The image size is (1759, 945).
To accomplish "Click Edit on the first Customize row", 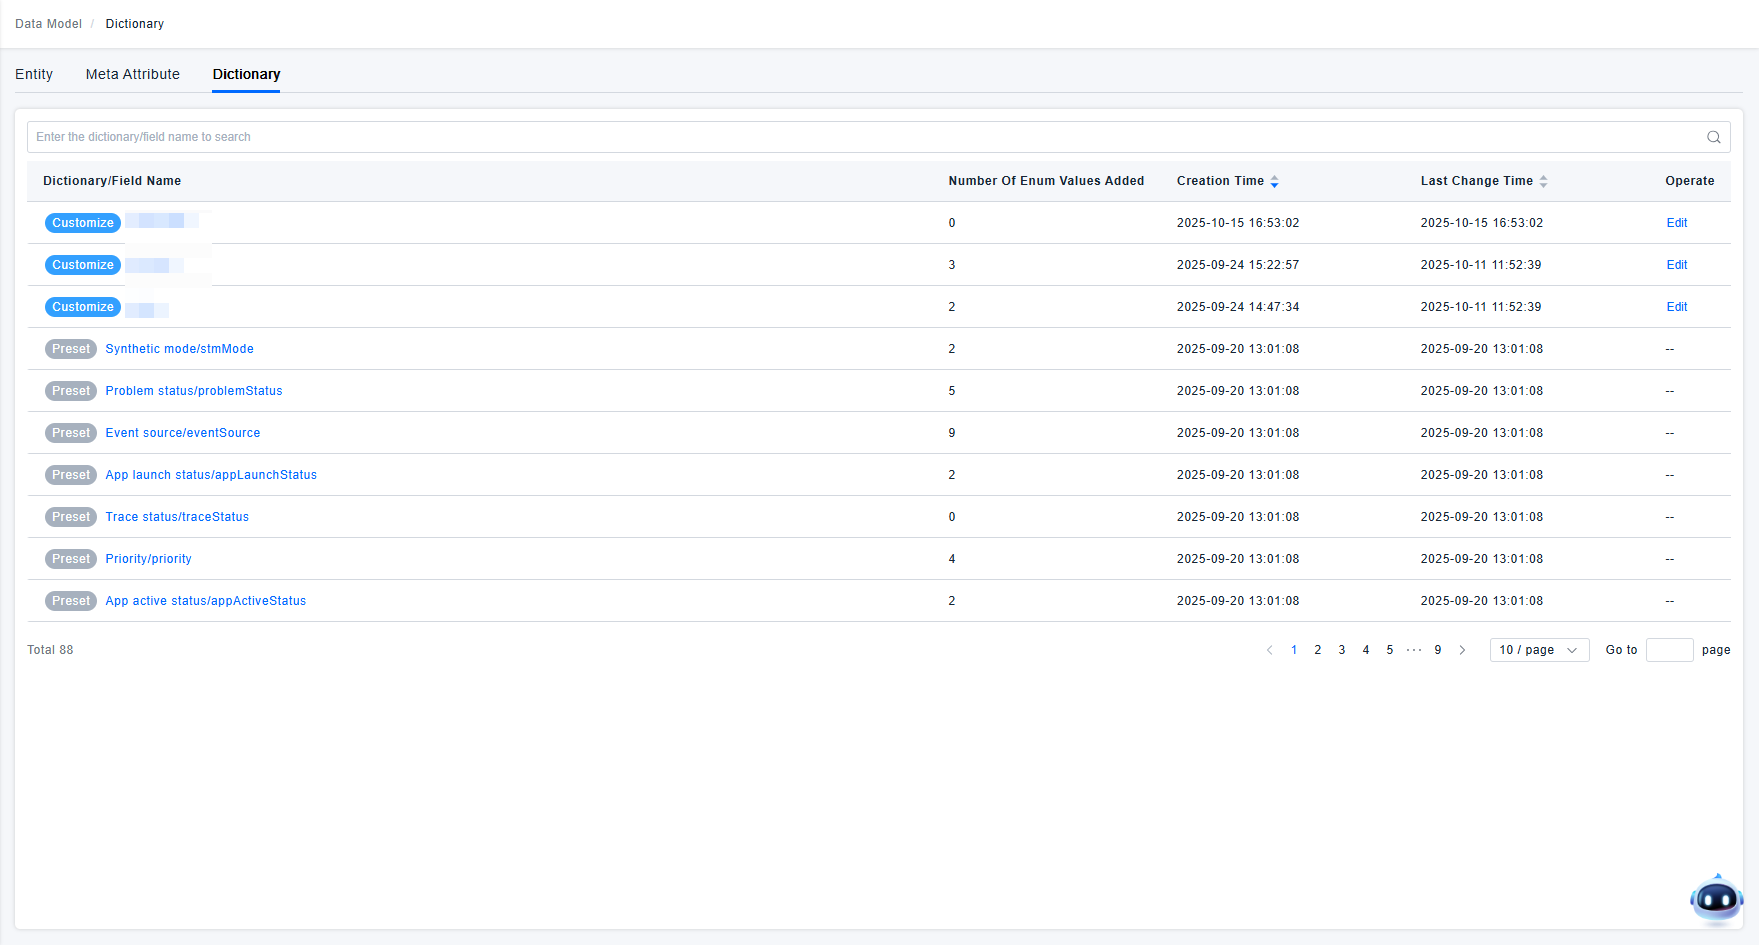I will point(1676,223).
